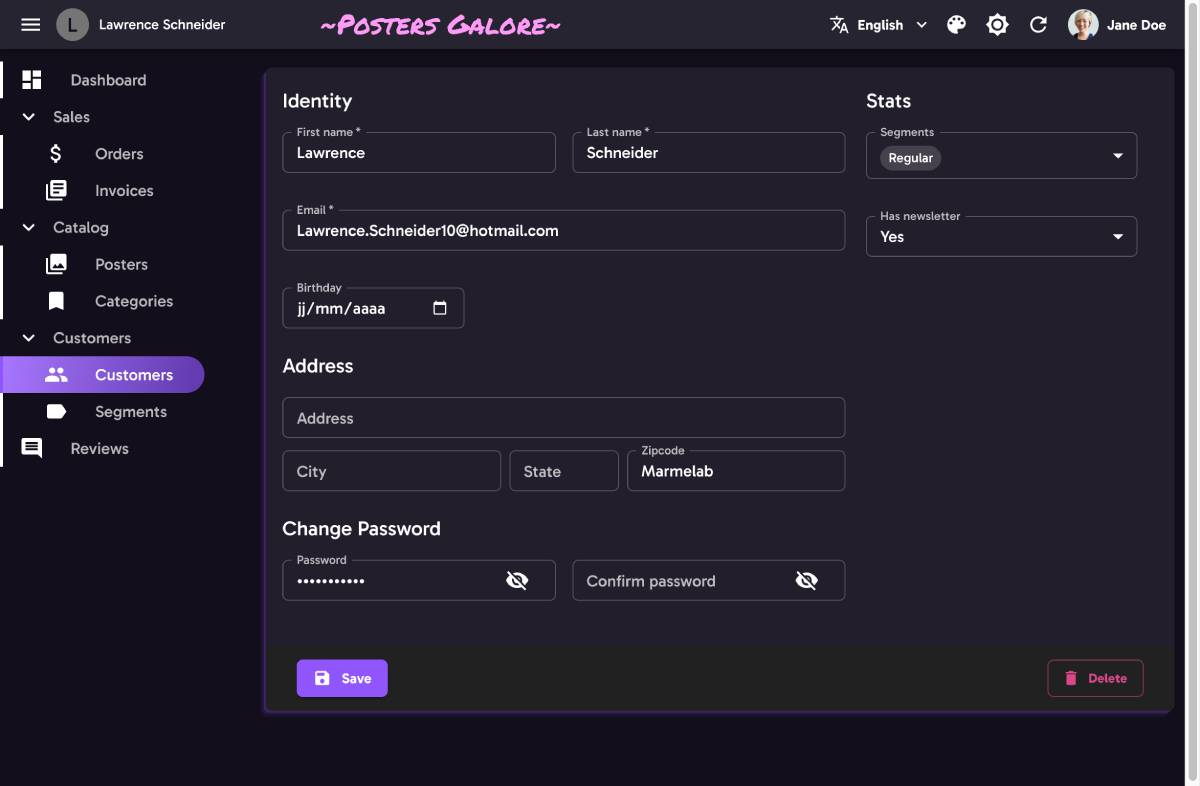This screenshot has height=786, width=1200.
Task: Collapse the Sales menu section
Action: click(x=29, y=117)
